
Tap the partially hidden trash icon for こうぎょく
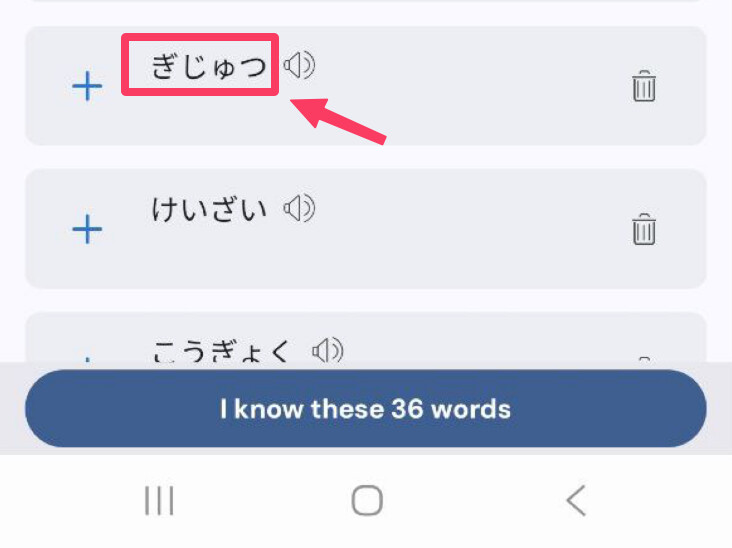[644, 359]
